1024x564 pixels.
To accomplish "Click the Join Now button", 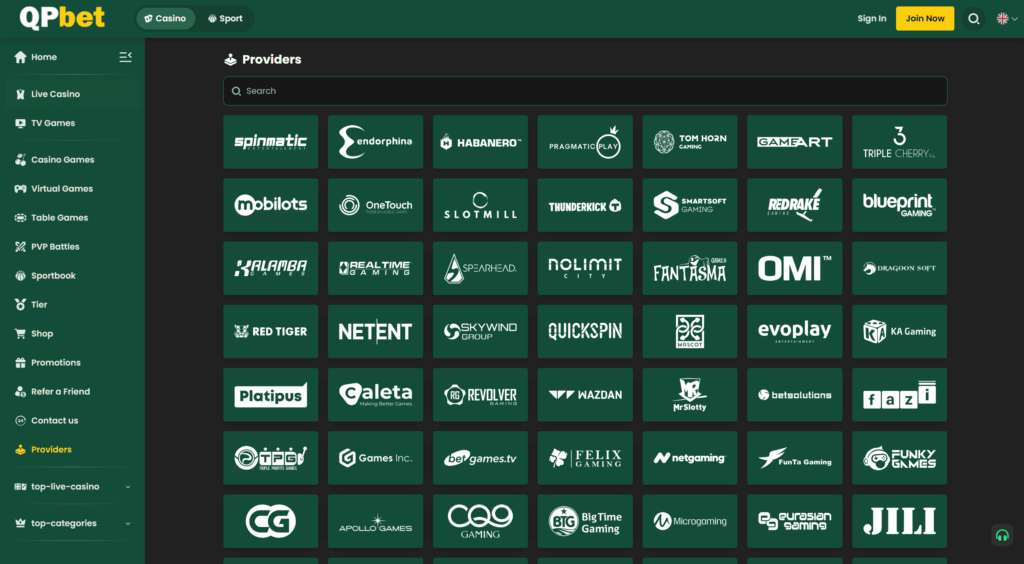I will pos(925,18).
